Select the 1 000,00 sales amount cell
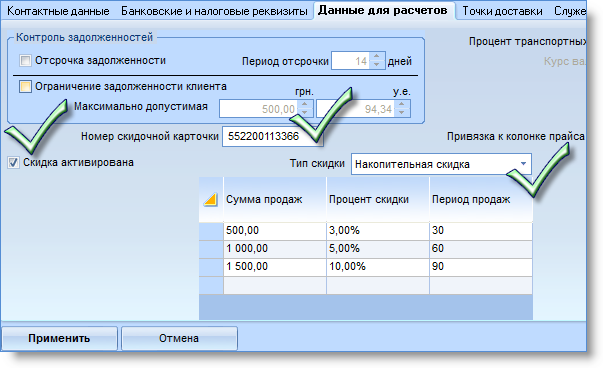 point(275,249)
